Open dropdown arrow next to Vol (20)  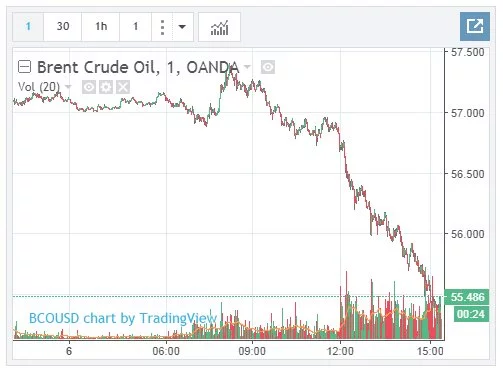pos(68,87)
